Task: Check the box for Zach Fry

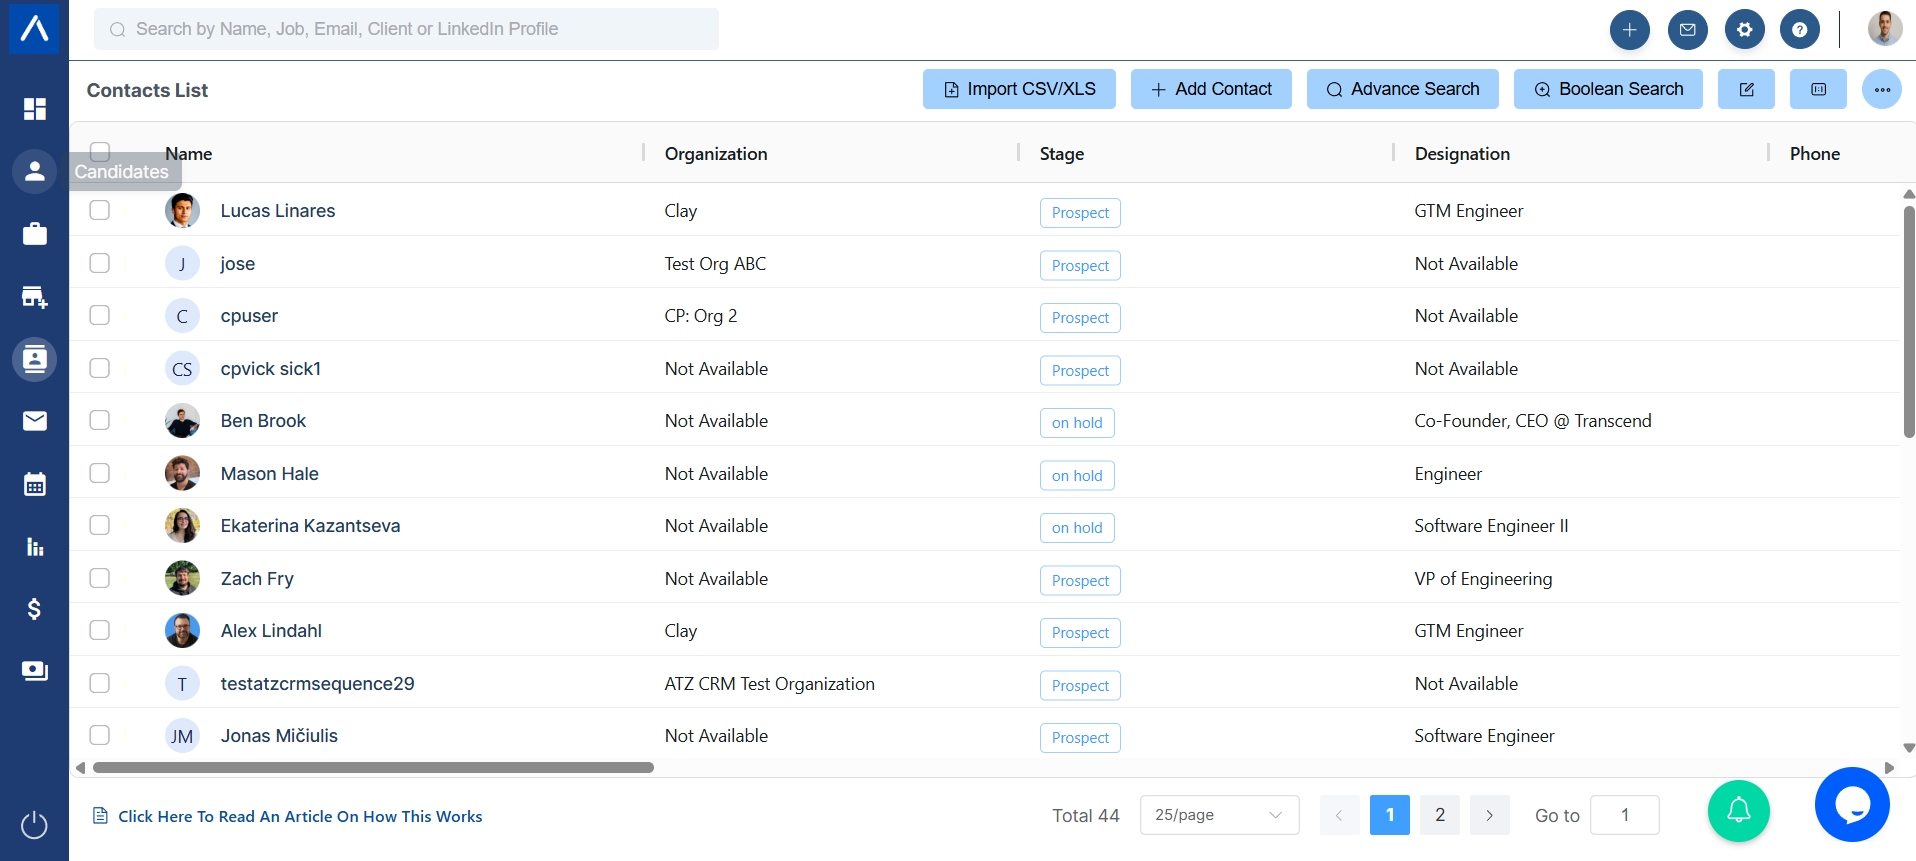Action: (100, 578)
